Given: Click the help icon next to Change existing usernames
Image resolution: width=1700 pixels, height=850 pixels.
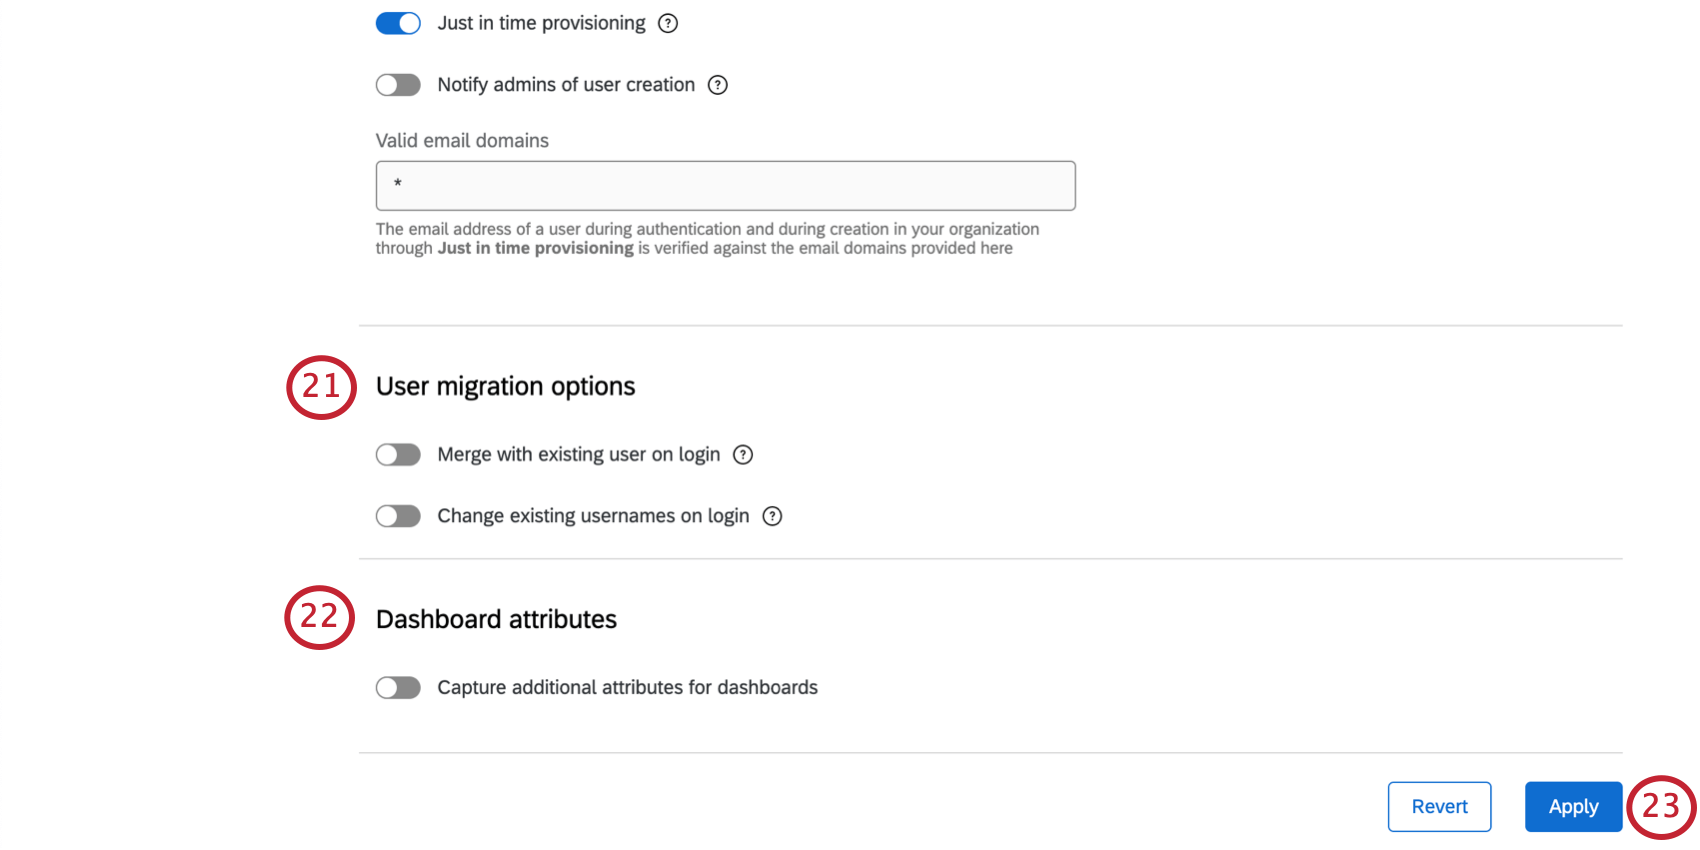Looking at the screenshot, I should (x=772, y=516).
